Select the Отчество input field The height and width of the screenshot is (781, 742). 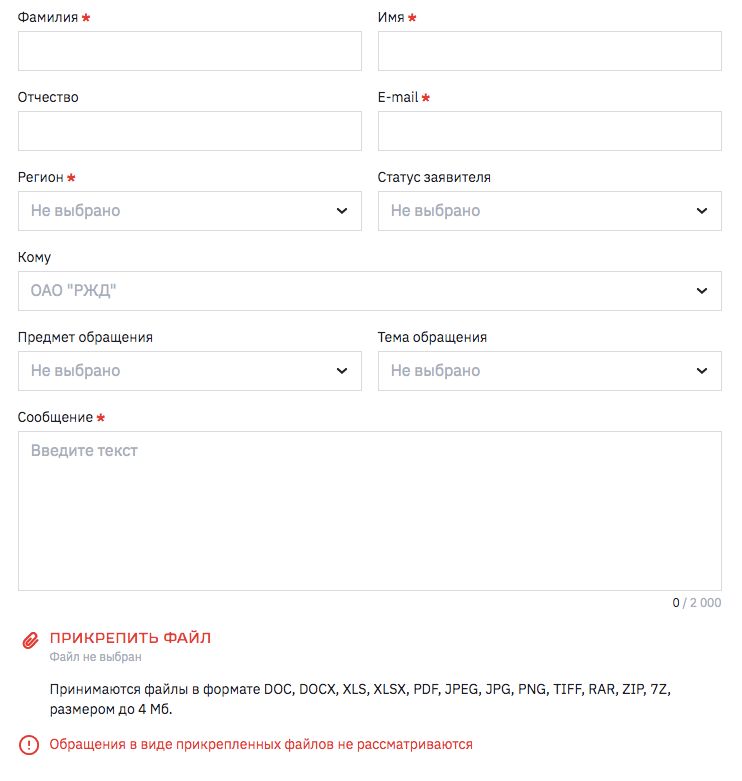(x=189, y=131)
